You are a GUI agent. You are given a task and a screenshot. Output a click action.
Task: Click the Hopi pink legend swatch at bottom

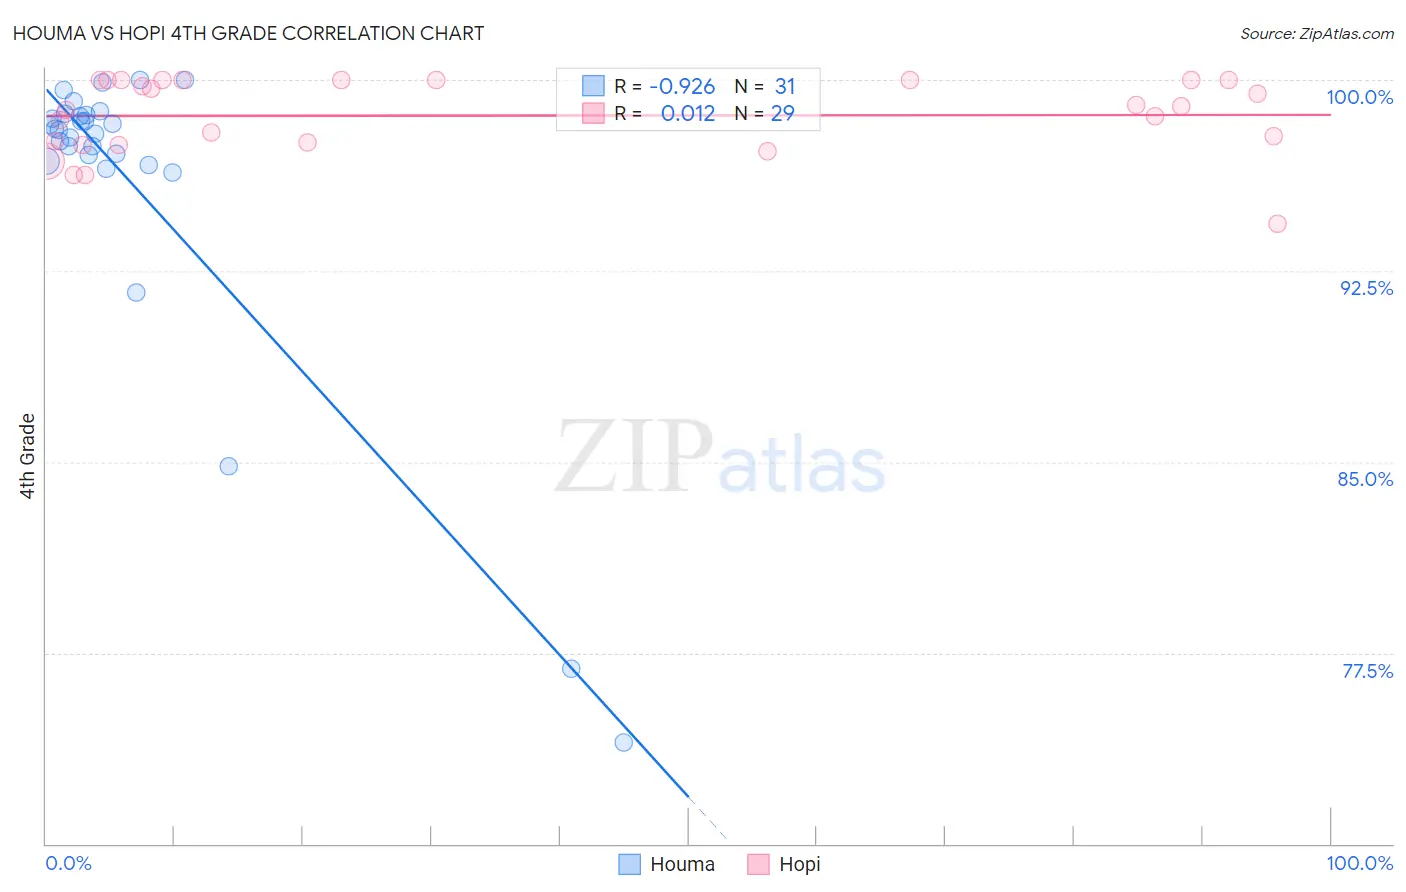758,864
